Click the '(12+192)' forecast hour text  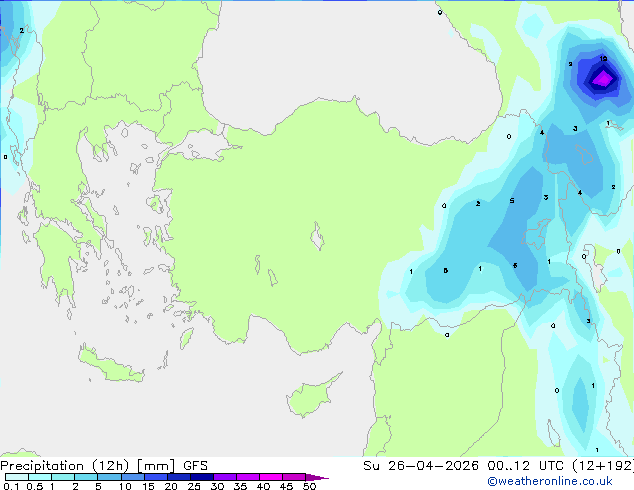point(603,466)
